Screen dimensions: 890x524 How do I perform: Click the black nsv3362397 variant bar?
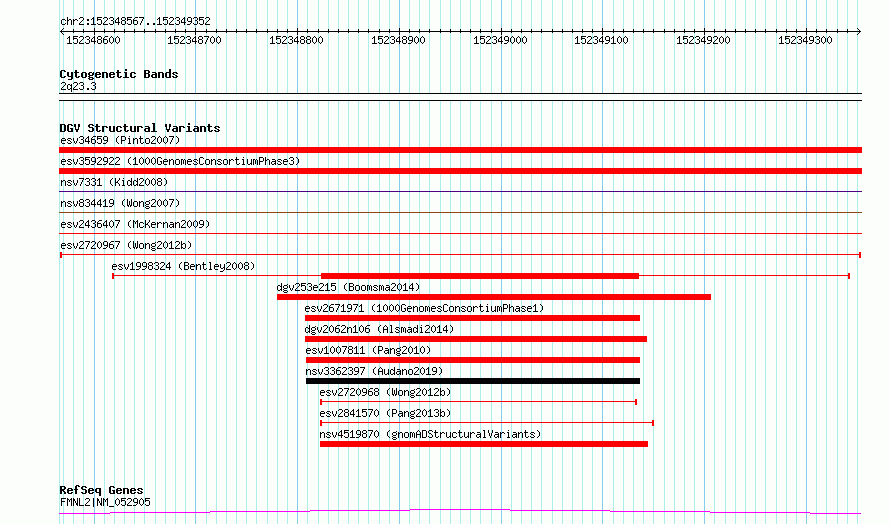(473, 381)
